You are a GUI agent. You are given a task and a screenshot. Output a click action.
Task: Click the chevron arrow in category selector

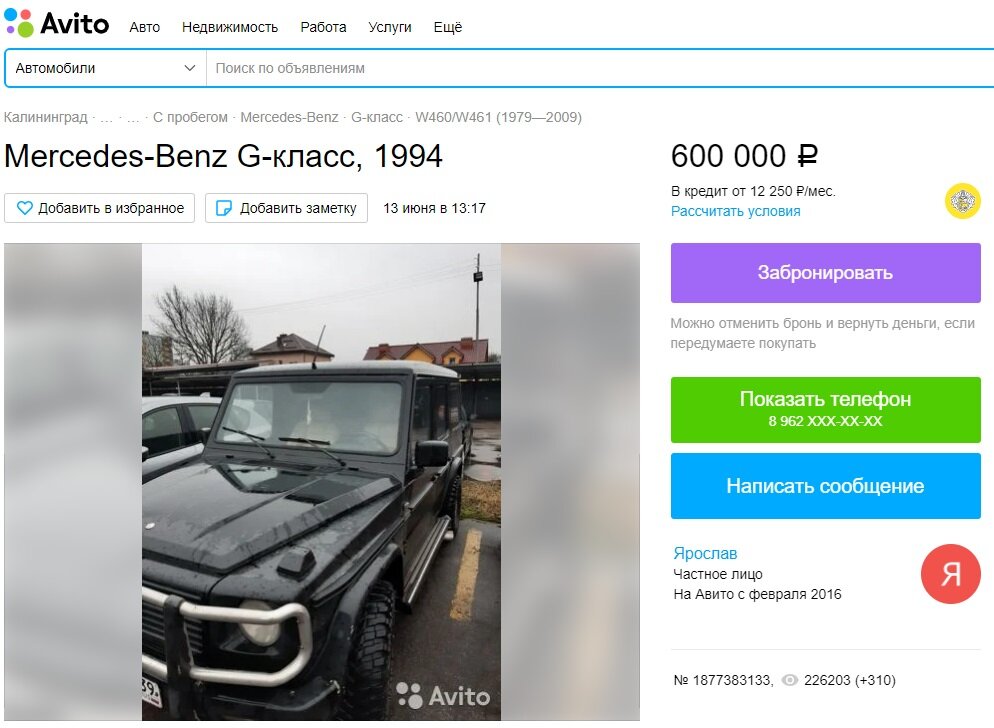tap(189, 68)
